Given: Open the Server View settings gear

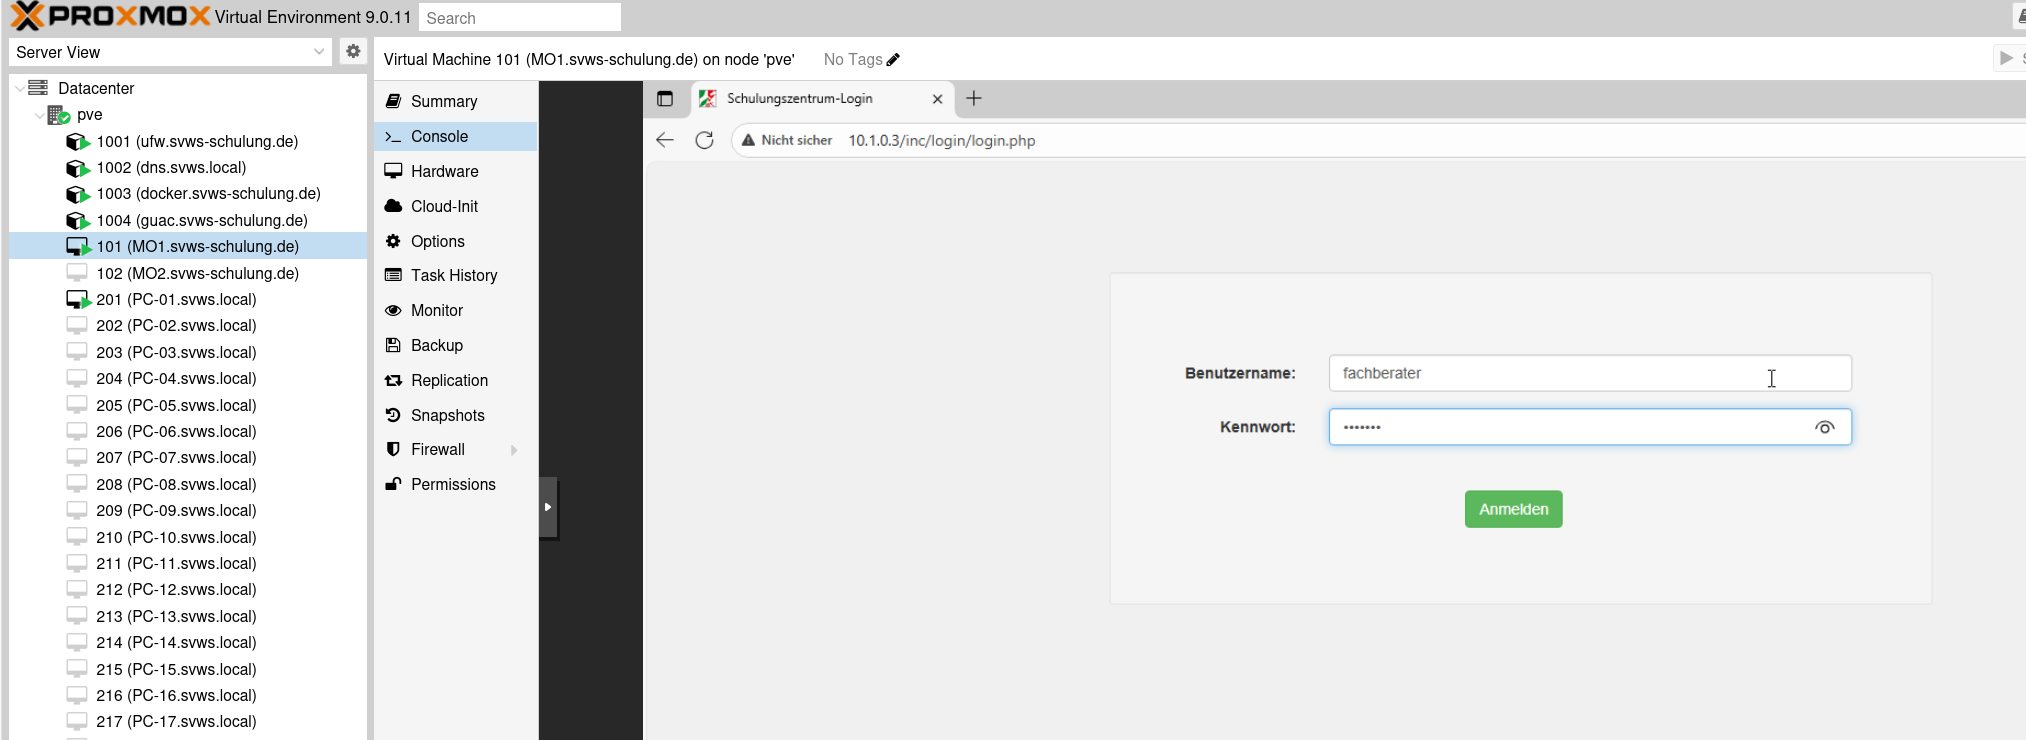Looking at the screenshot, I should pos(353,51).
